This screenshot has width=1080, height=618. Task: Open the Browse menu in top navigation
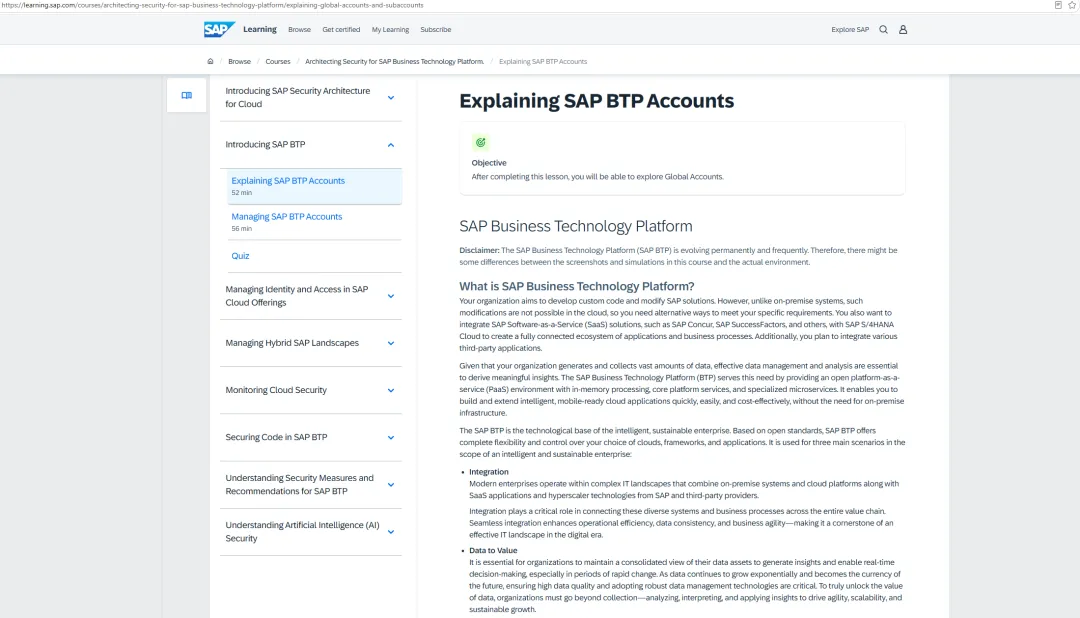pyautogui.click(x=299, y=30)
